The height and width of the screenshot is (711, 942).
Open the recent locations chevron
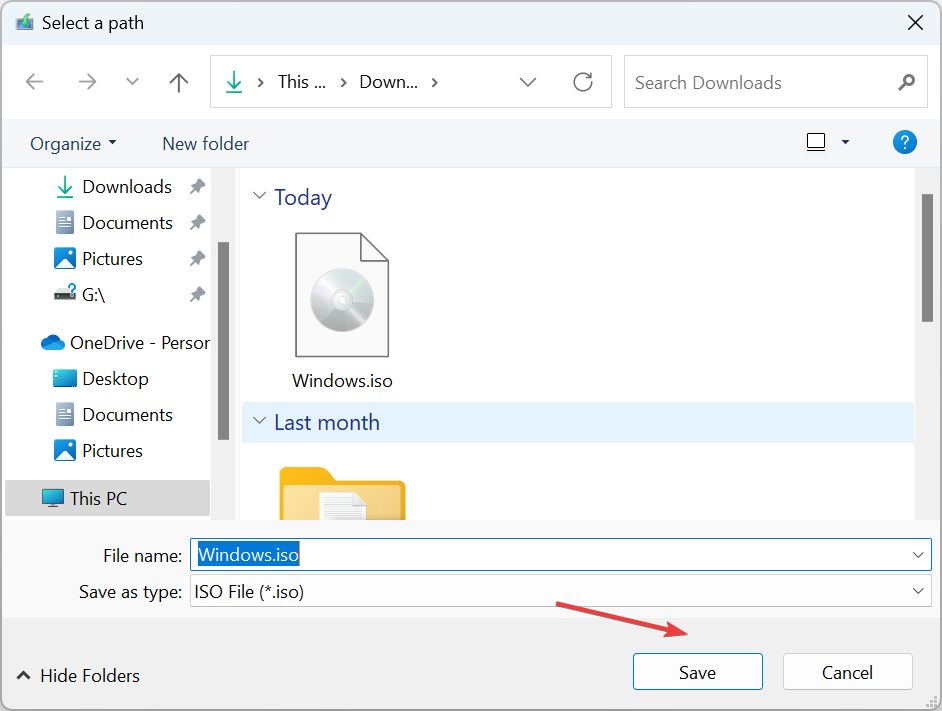(132, 82)
